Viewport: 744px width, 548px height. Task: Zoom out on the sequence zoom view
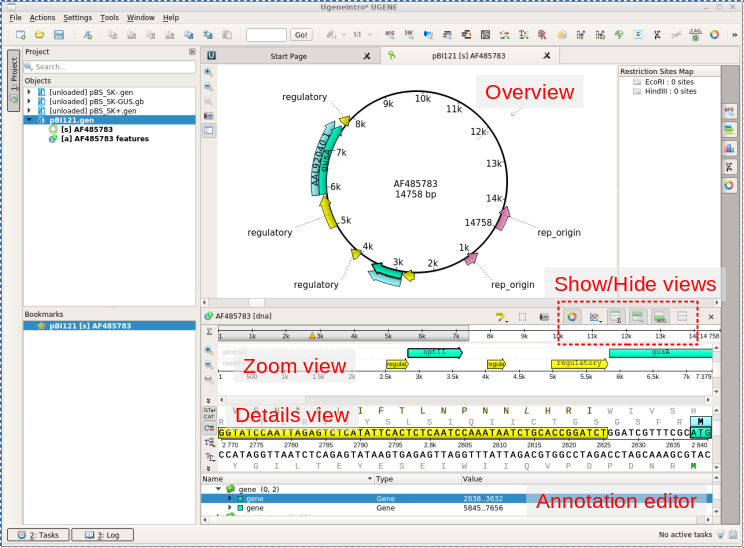pyautogui.click(x=209, y=364)
